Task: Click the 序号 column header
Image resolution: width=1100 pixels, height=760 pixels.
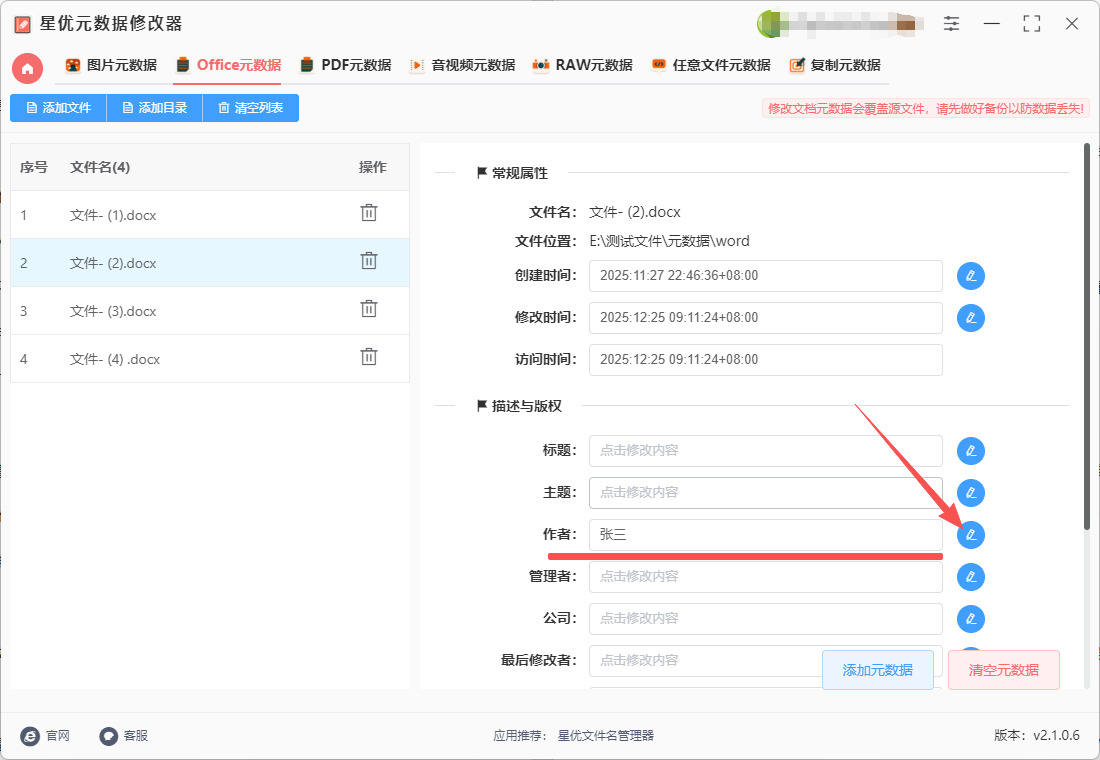Action: [34, 167]
